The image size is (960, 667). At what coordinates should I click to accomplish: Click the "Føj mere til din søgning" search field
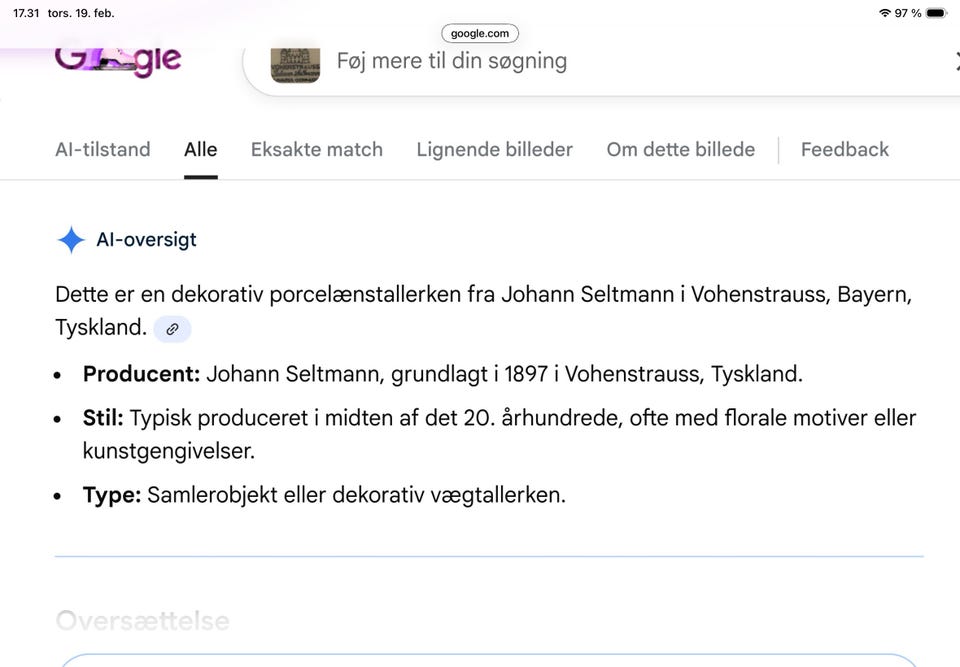[x=451, y=60]
